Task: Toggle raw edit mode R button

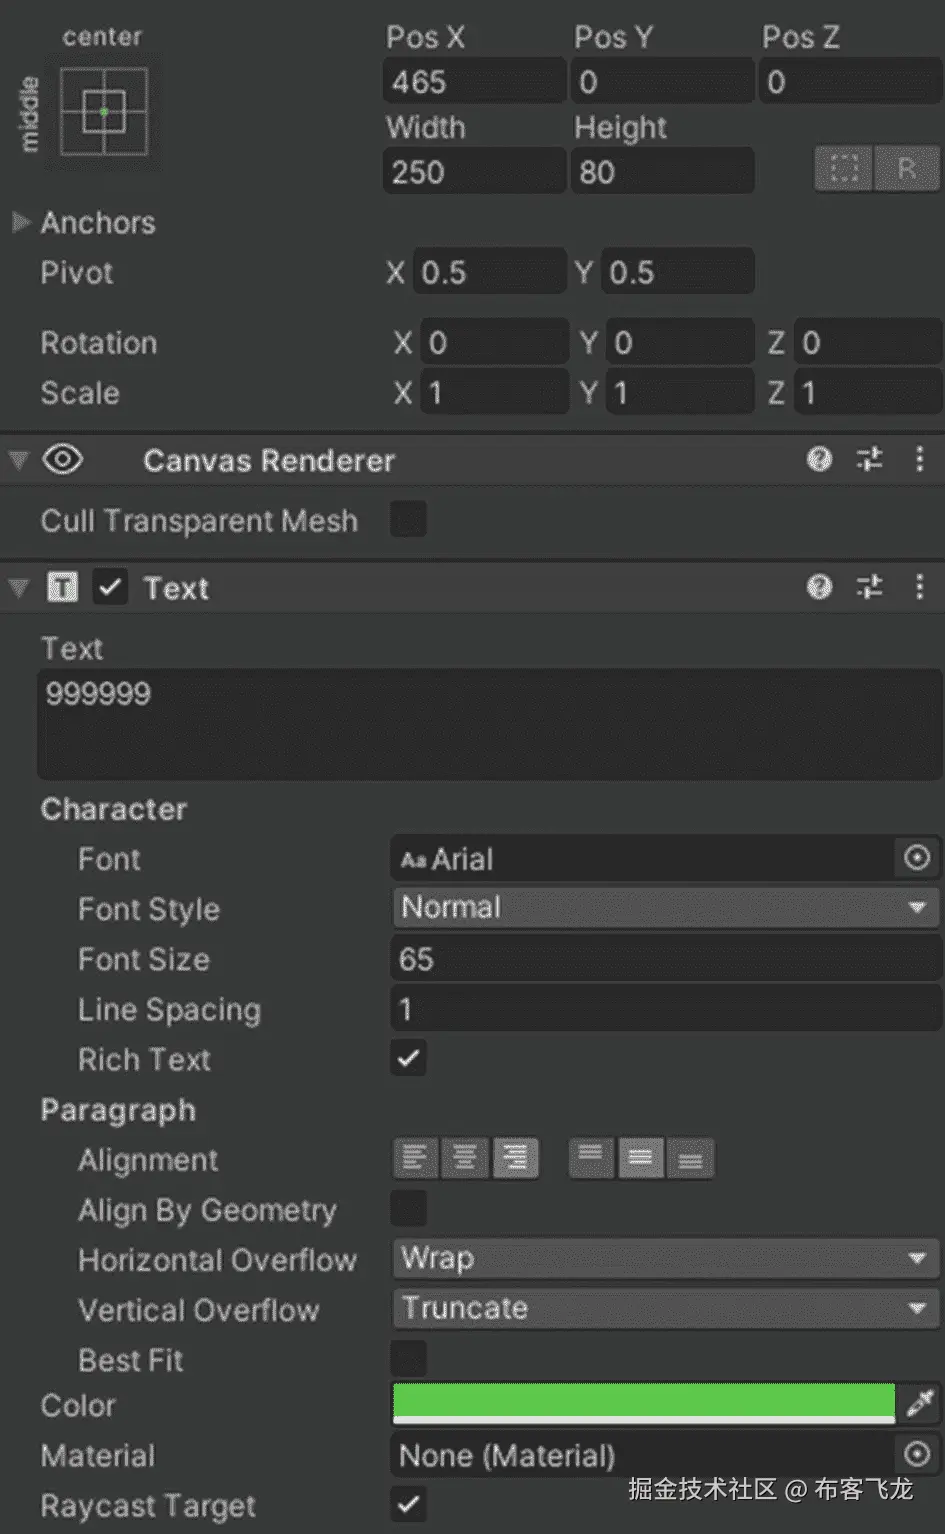Action: click(906, 168)
